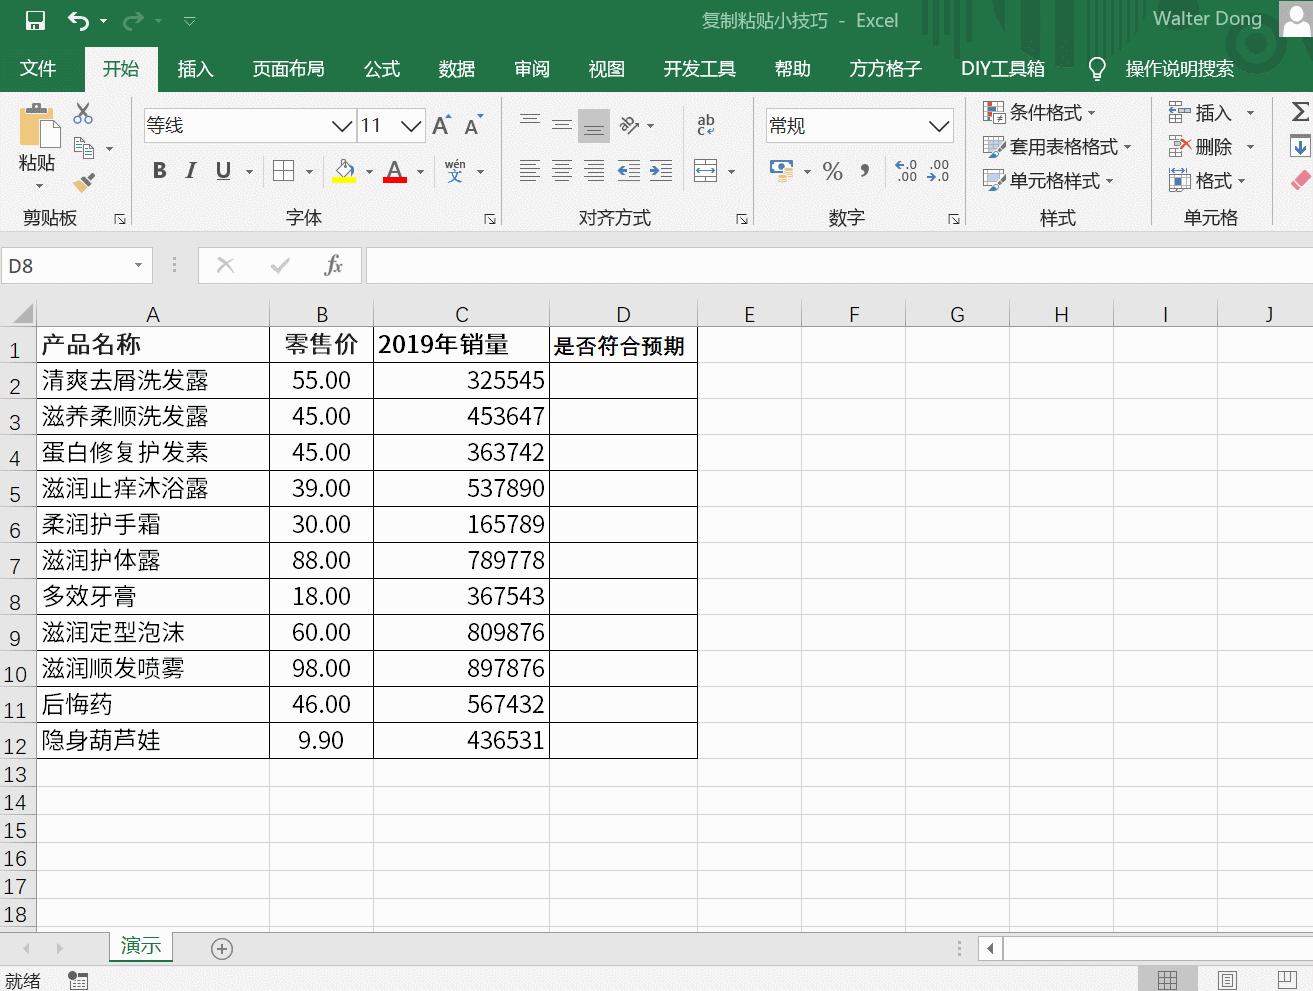
Task: Switch to the 数据 ribbon tab
Action: tap(456, 69)
